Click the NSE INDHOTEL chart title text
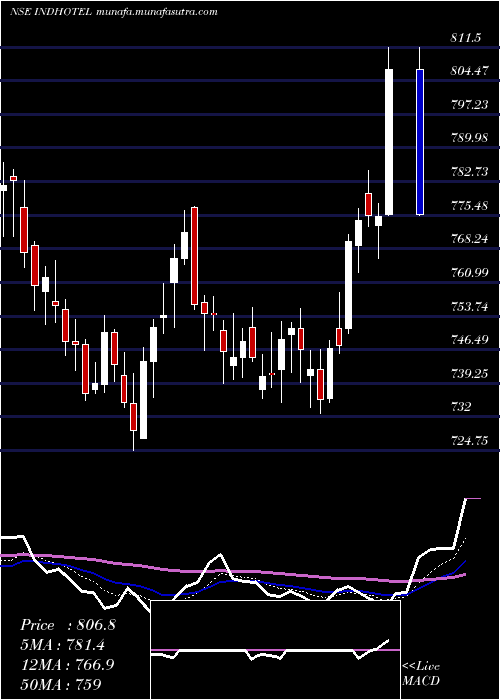Screen dimensions: 500x700 coord(113,12)
